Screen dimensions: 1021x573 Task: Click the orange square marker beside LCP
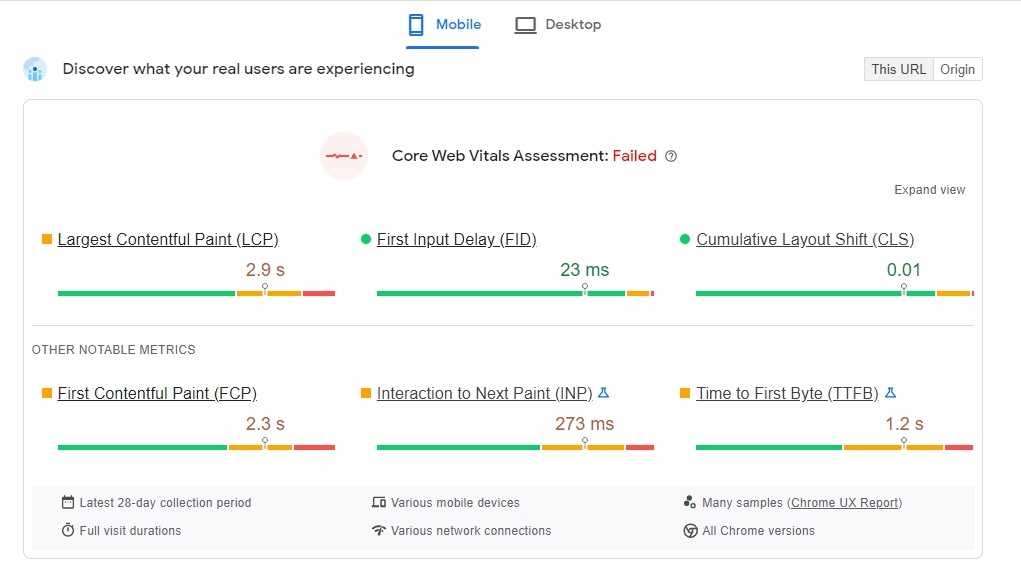pyautogui.click(x=47, y=239)
